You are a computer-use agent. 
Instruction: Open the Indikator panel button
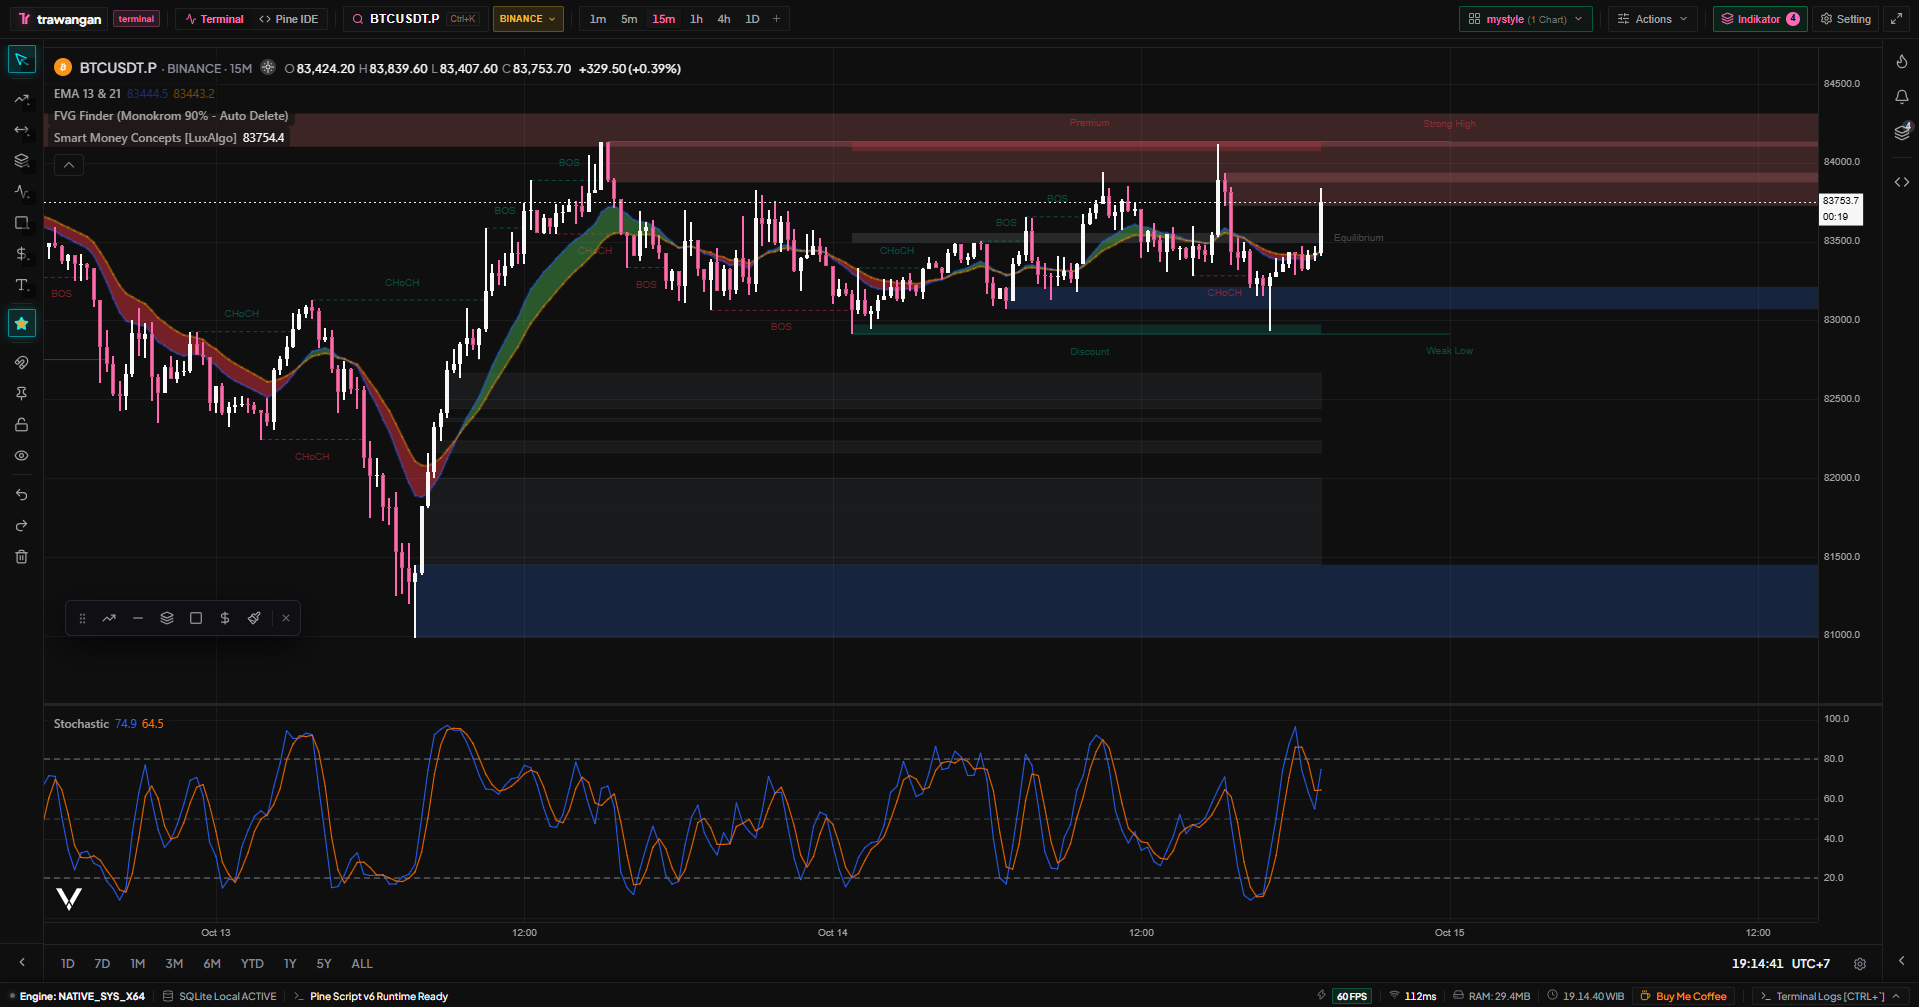(1760, 19)
